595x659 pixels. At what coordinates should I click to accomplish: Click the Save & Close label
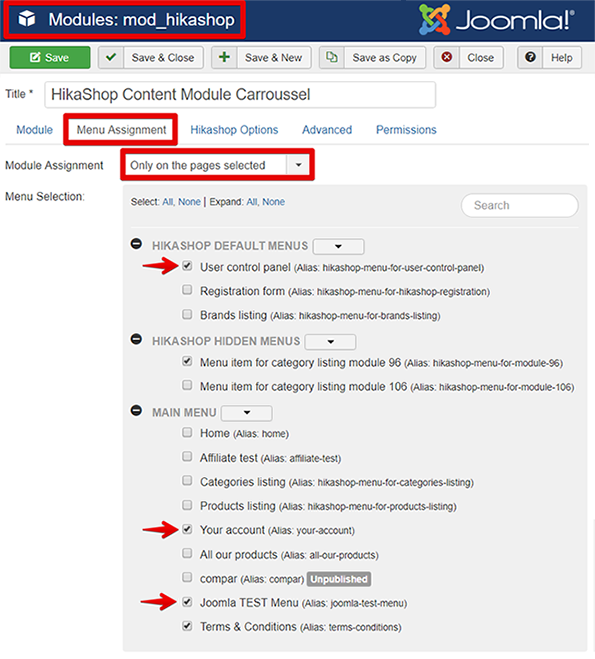tap(163, 58)
